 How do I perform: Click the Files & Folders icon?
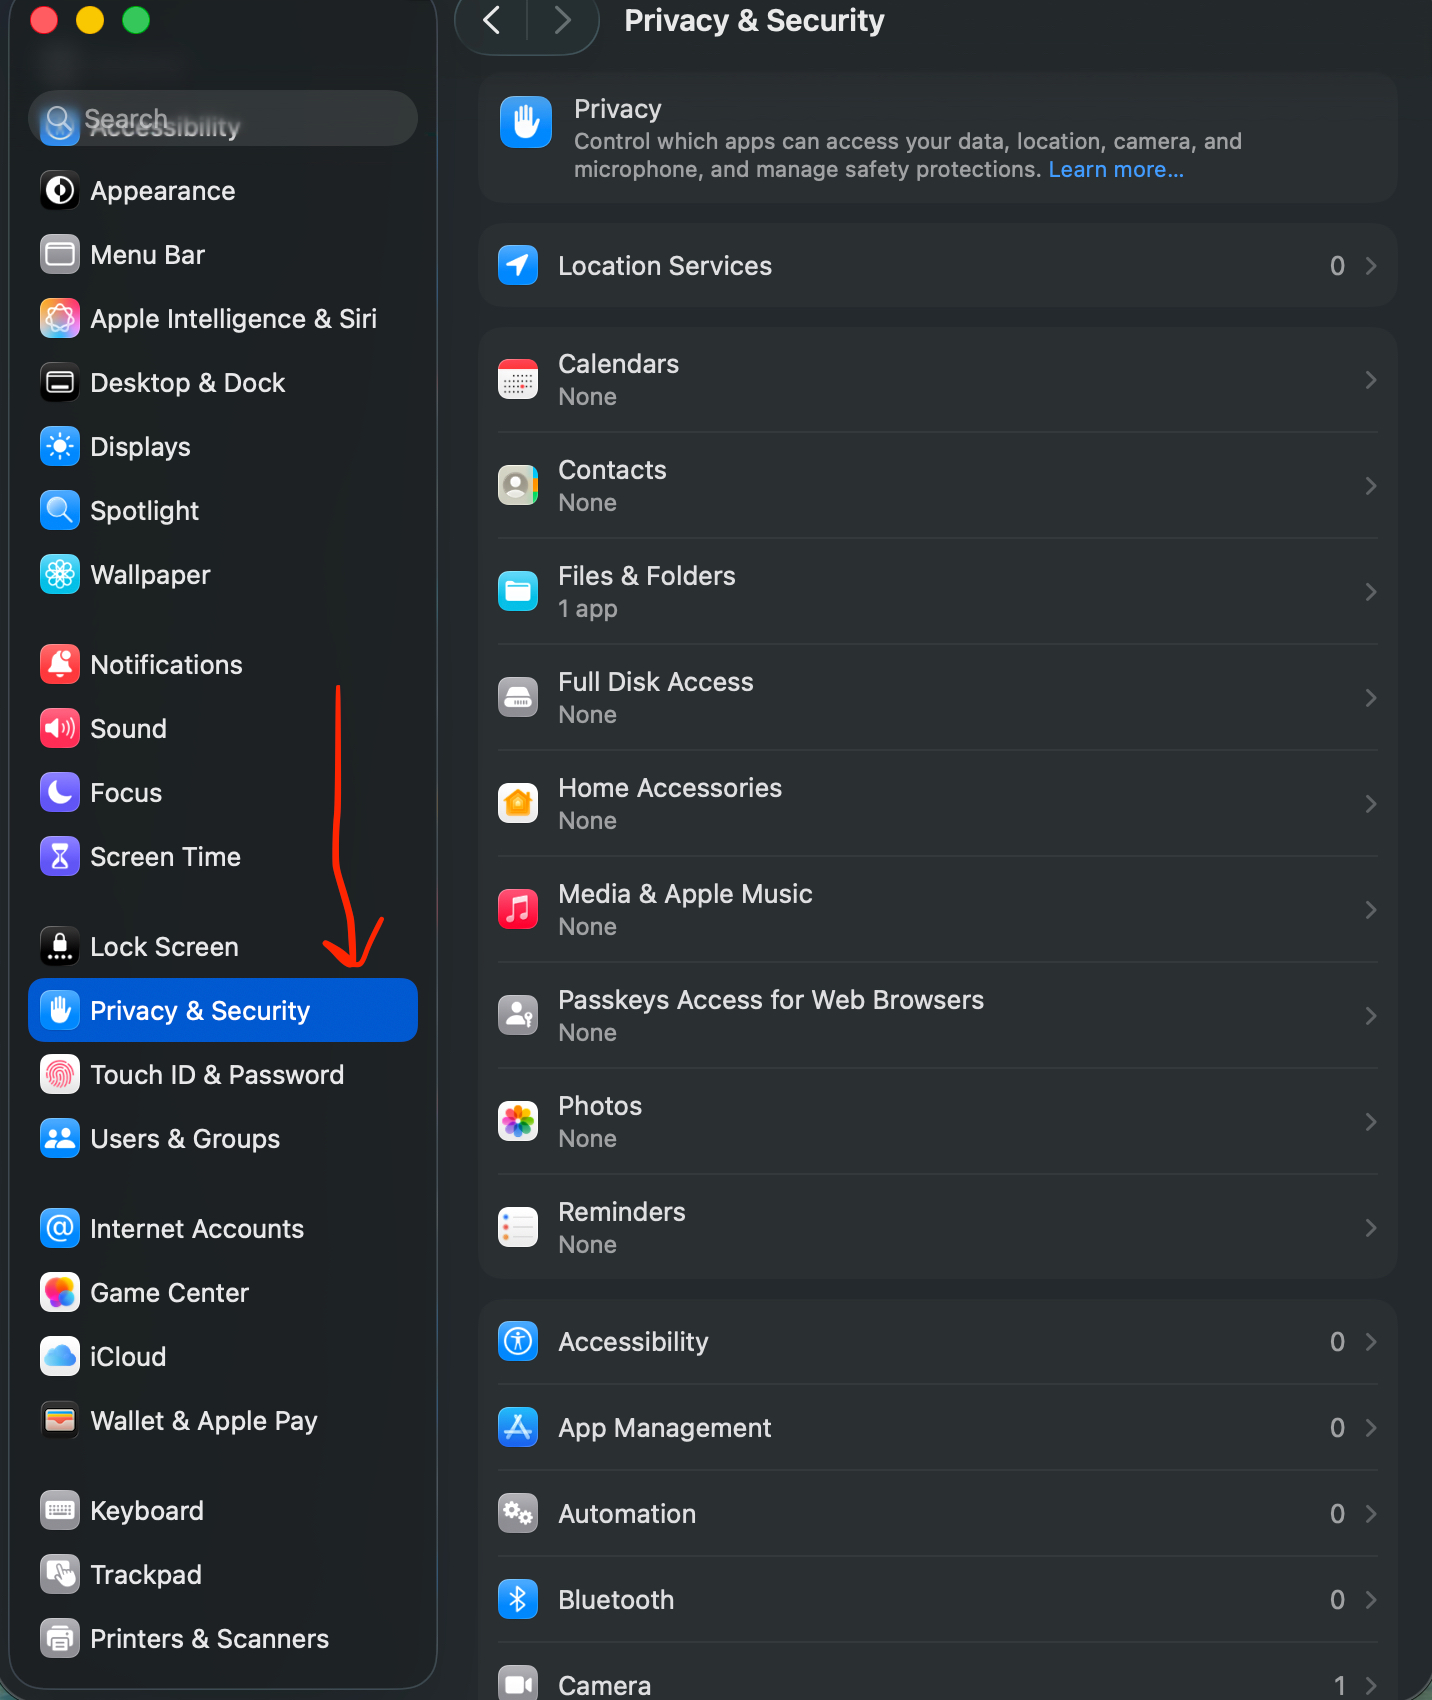click(518, 592)
